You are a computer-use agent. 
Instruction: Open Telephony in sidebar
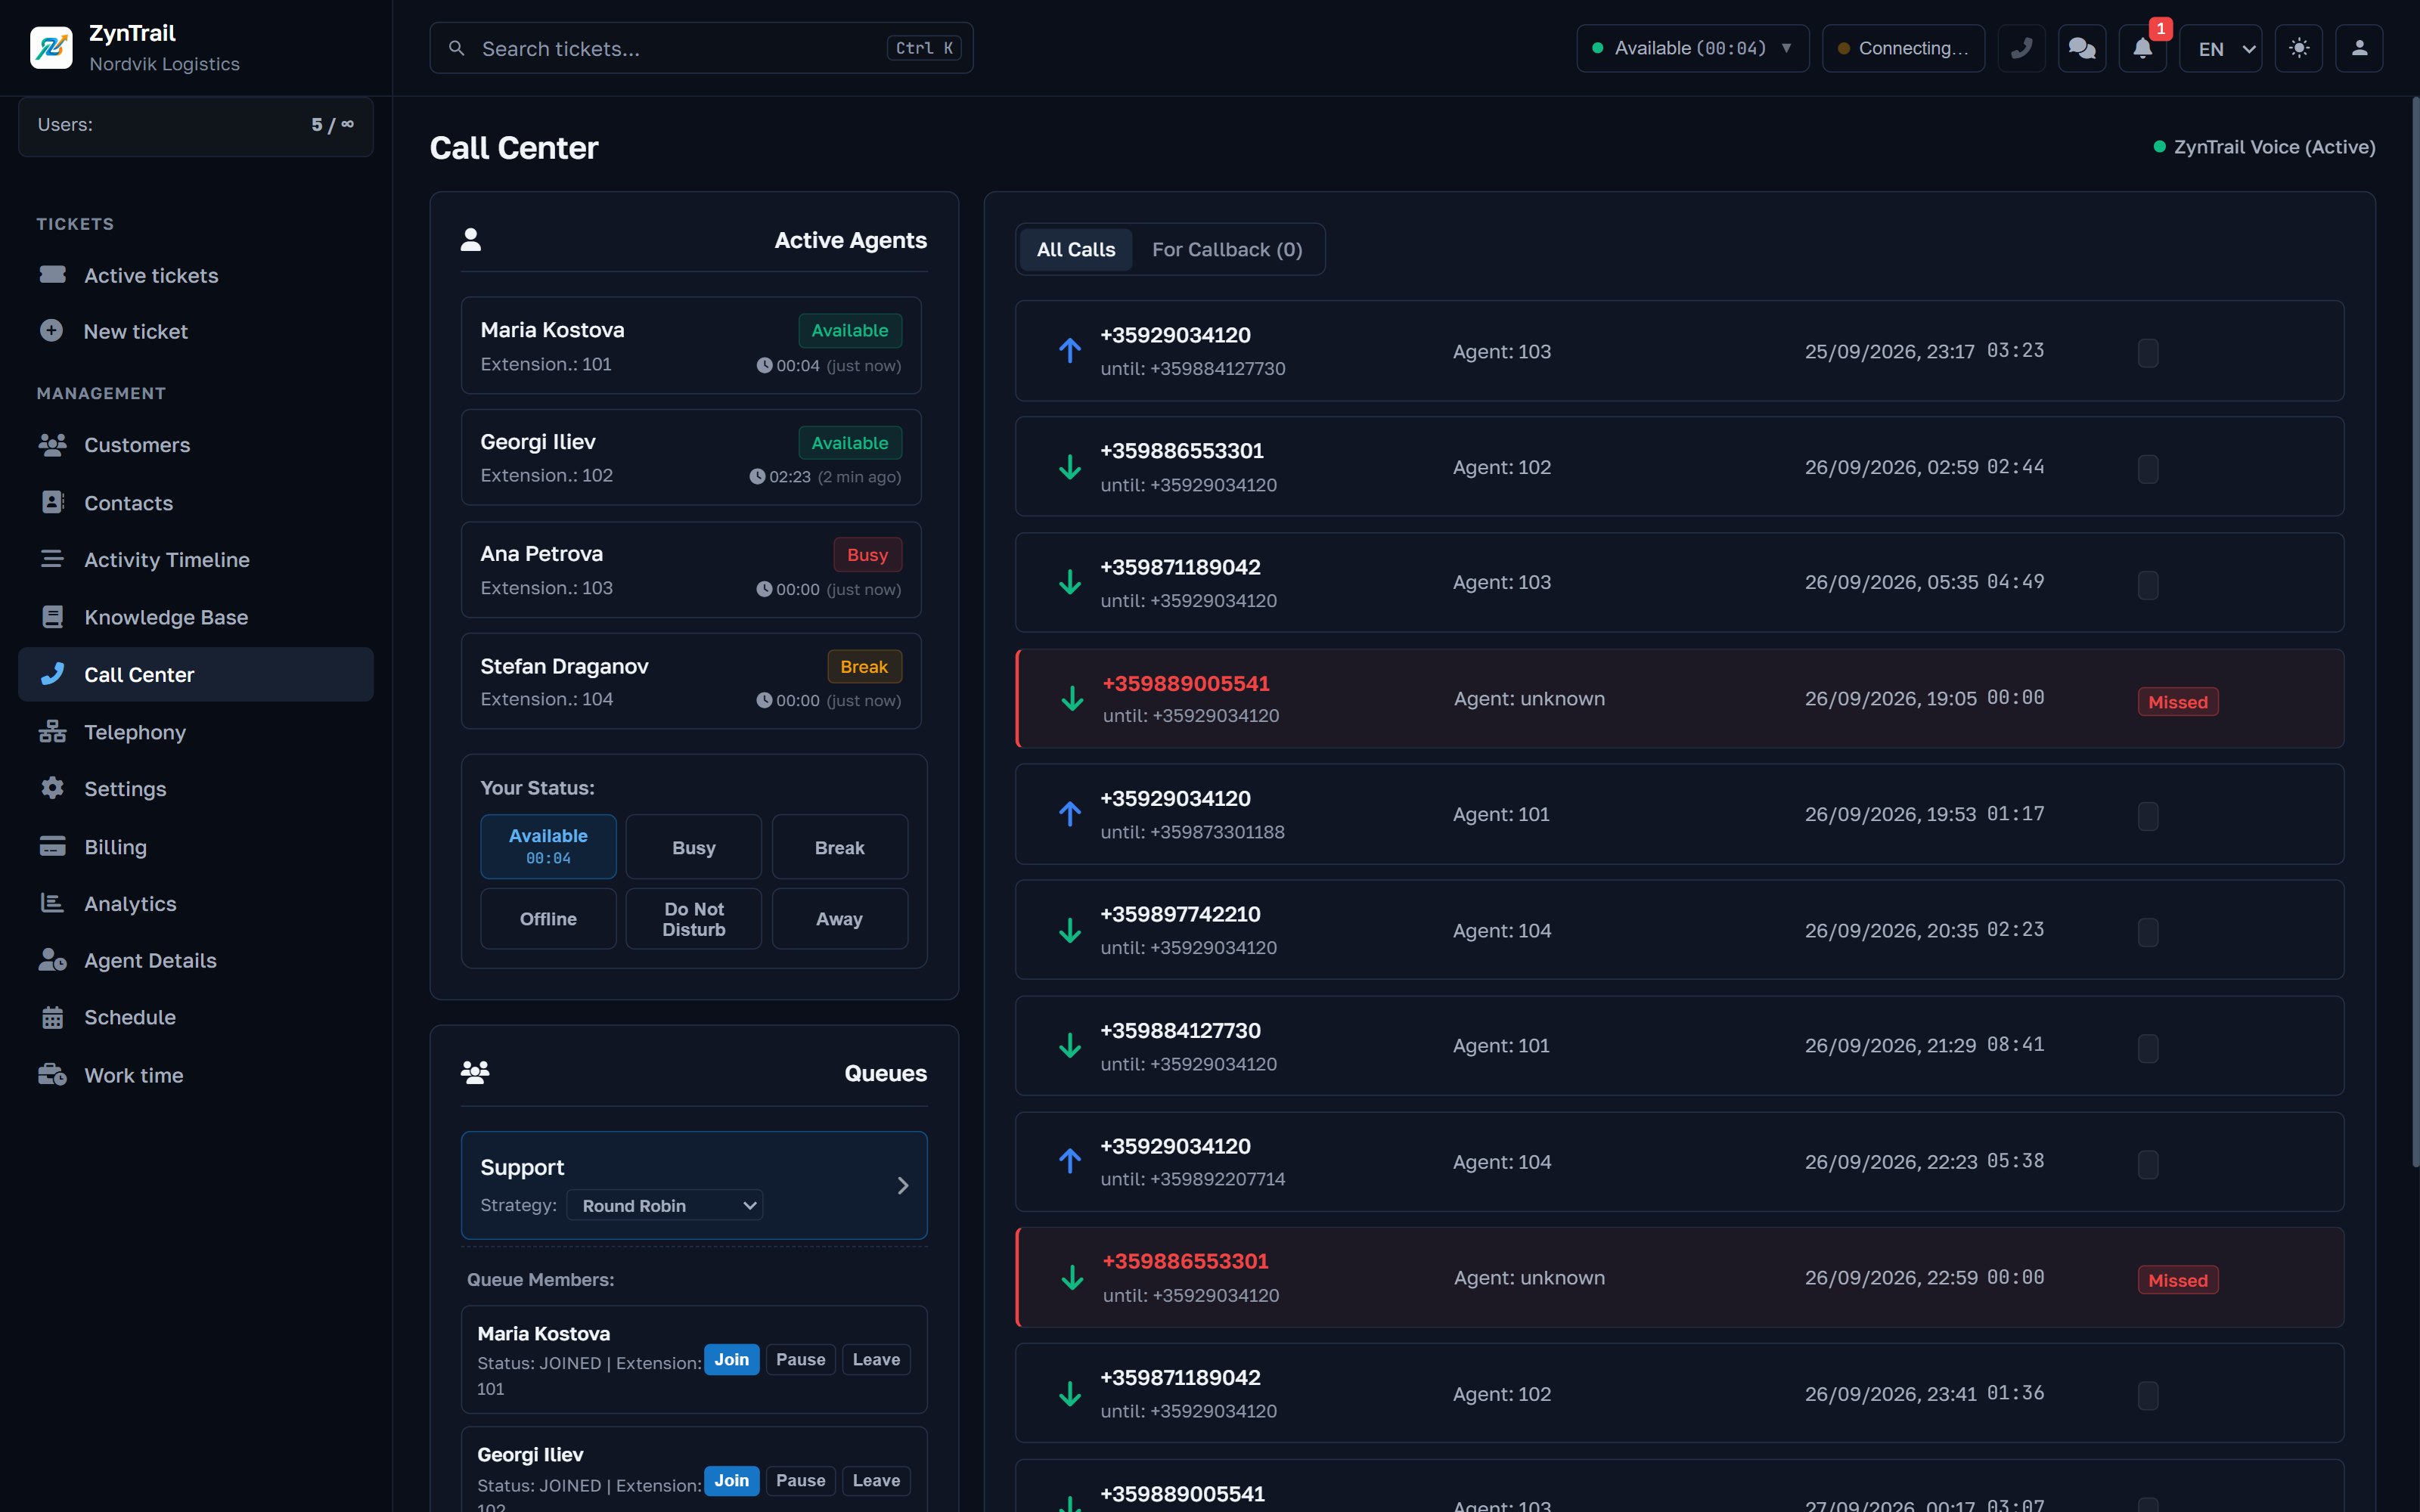196,732
